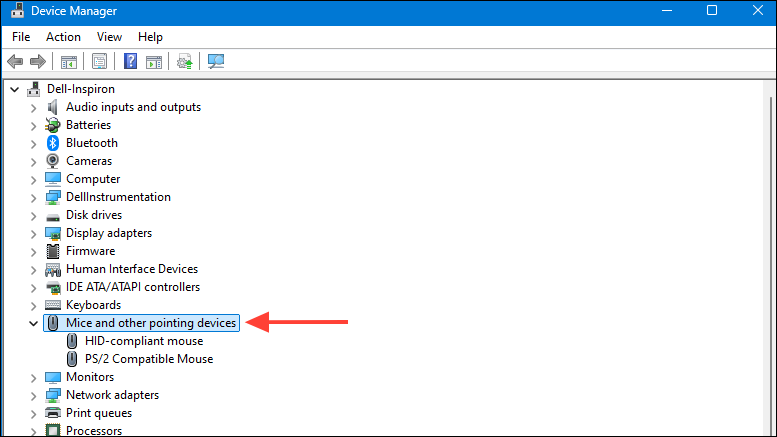Viewport: 777px width, 437px height.
Task: Click the Back arrow toolbar button
Action: (x=15, y=62)
